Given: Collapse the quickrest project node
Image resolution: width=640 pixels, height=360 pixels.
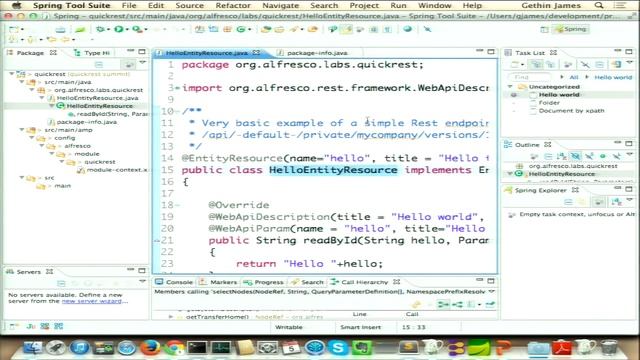Looking at the screenshot, I should pos(12,74).
